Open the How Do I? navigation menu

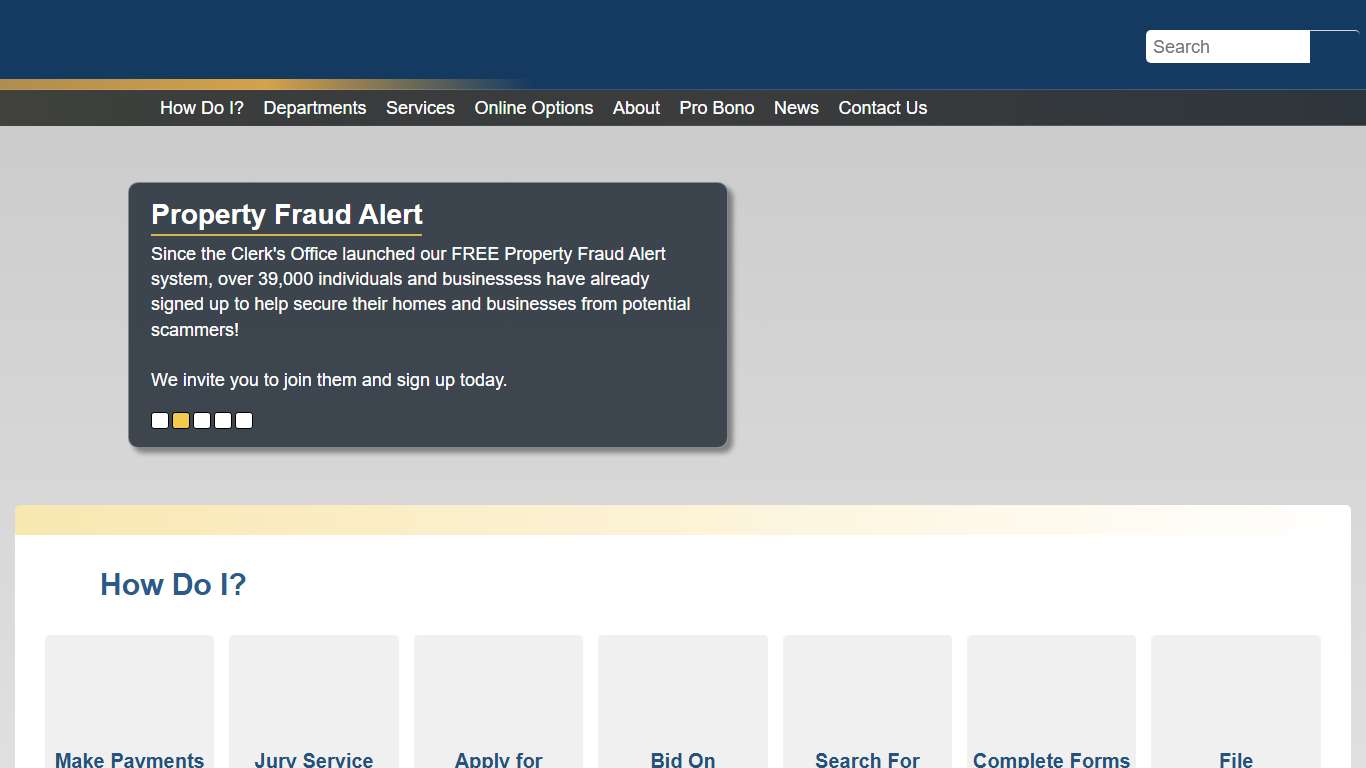click(201, 108)
